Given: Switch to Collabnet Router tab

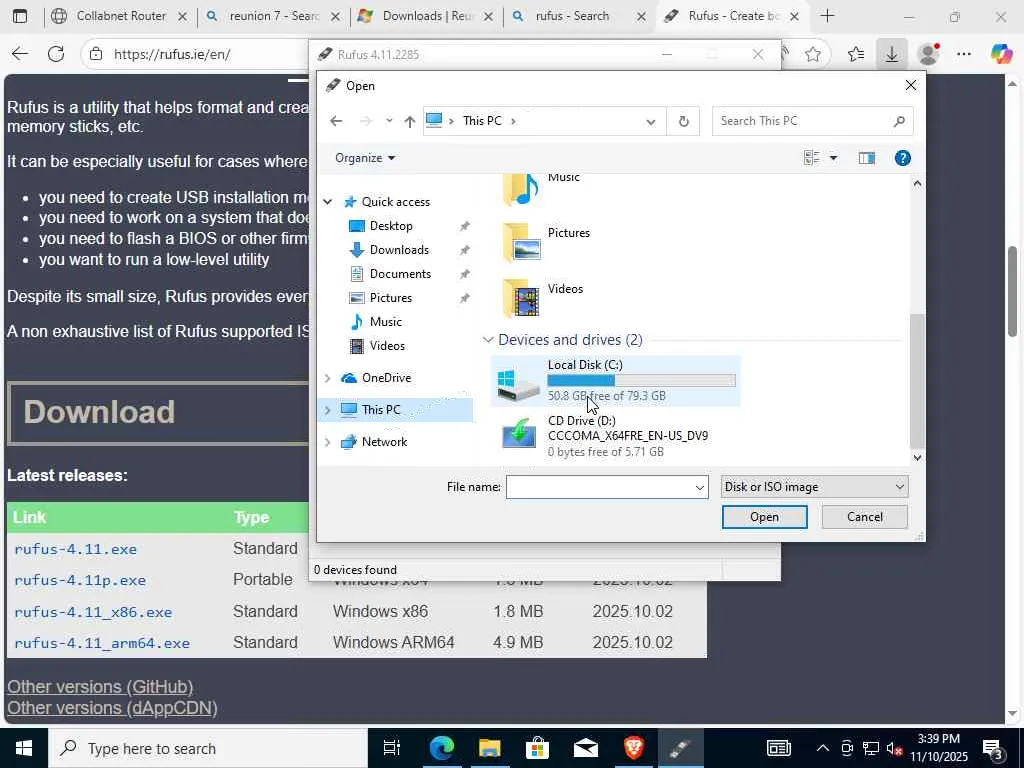Looking at the screenshot, I should pos(120,16).
